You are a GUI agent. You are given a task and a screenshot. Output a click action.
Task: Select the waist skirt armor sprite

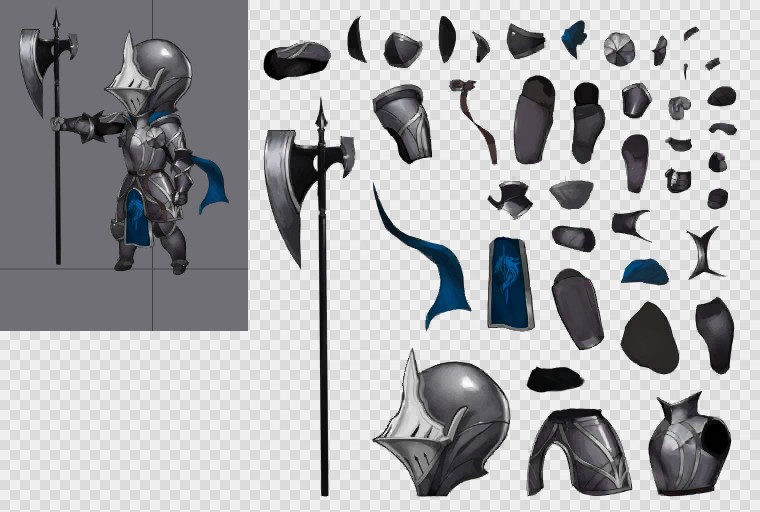579,452
